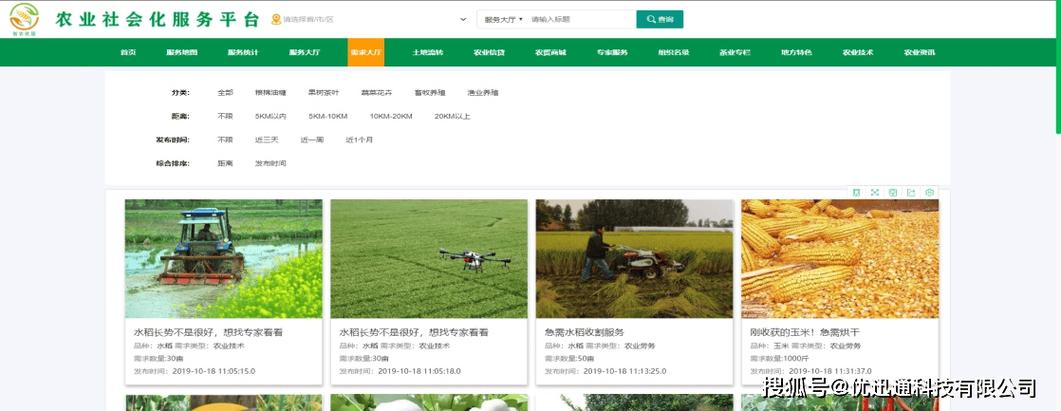Focus the 请输入标题 search field
Screen dimensions: 1061x411
tap(581, 20)
